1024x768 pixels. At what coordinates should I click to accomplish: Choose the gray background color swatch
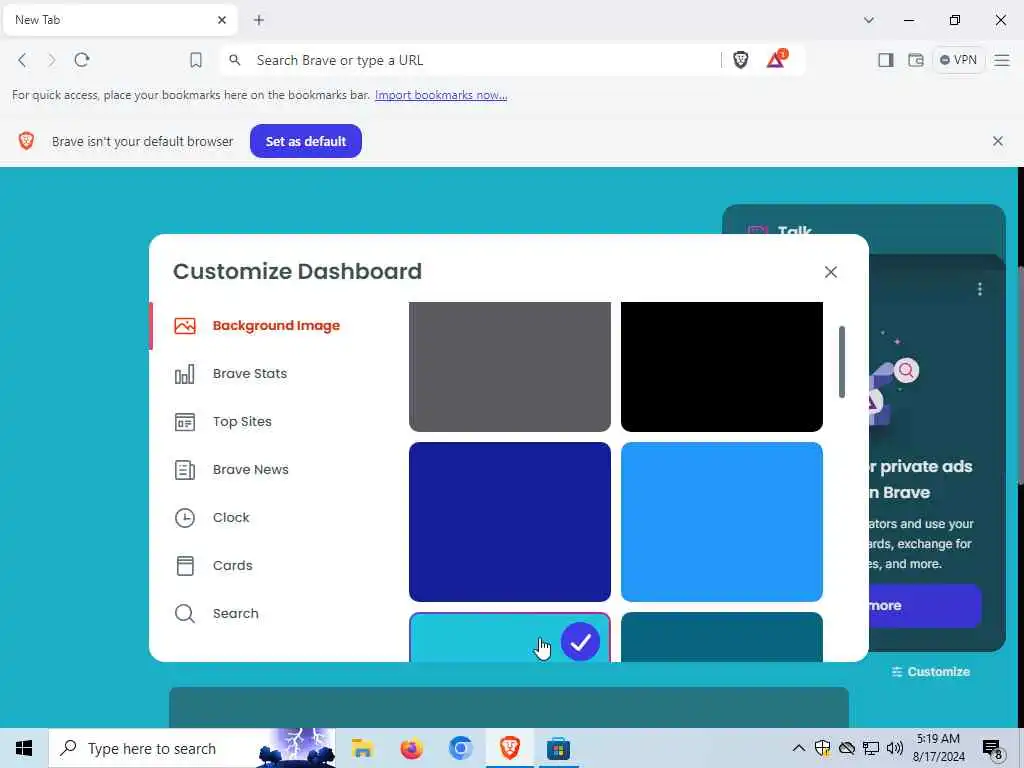pyautogui.click(x=509, y=366)
